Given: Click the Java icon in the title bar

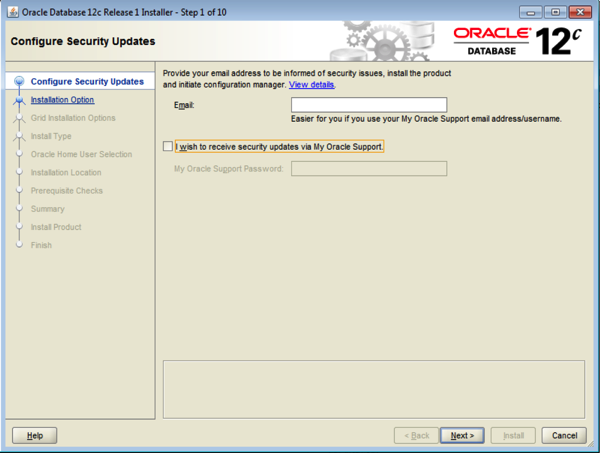Looking at the screenshot, I should tap(13, 12).
